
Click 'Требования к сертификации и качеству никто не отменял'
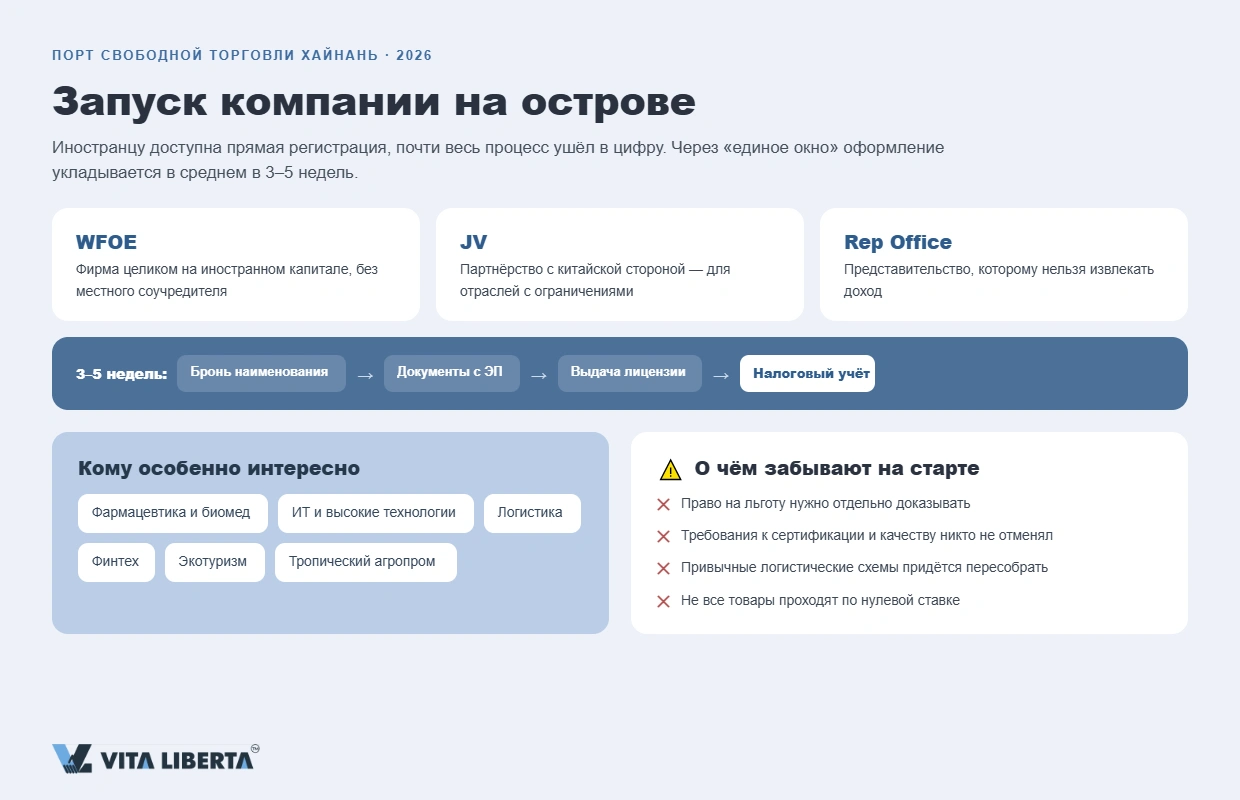867,536
